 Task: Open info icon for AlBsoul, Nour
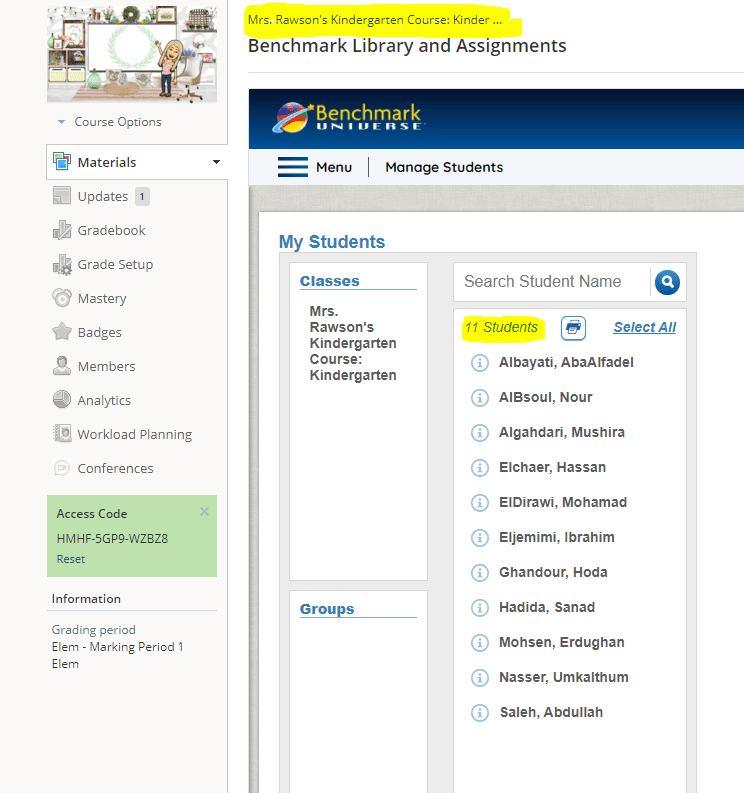coord(479,398)
